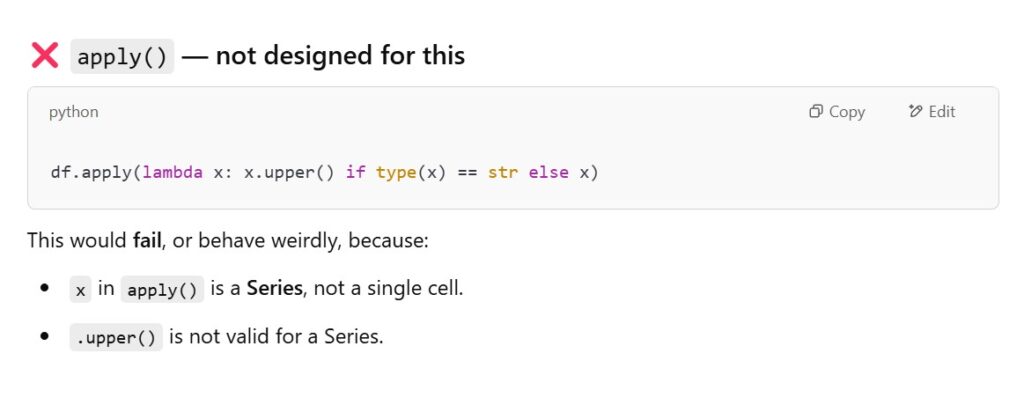The width and height of the screenshot is (1024, 405).
Task: Click the apply() code chip in heading
Action: (x=122, y=56)
